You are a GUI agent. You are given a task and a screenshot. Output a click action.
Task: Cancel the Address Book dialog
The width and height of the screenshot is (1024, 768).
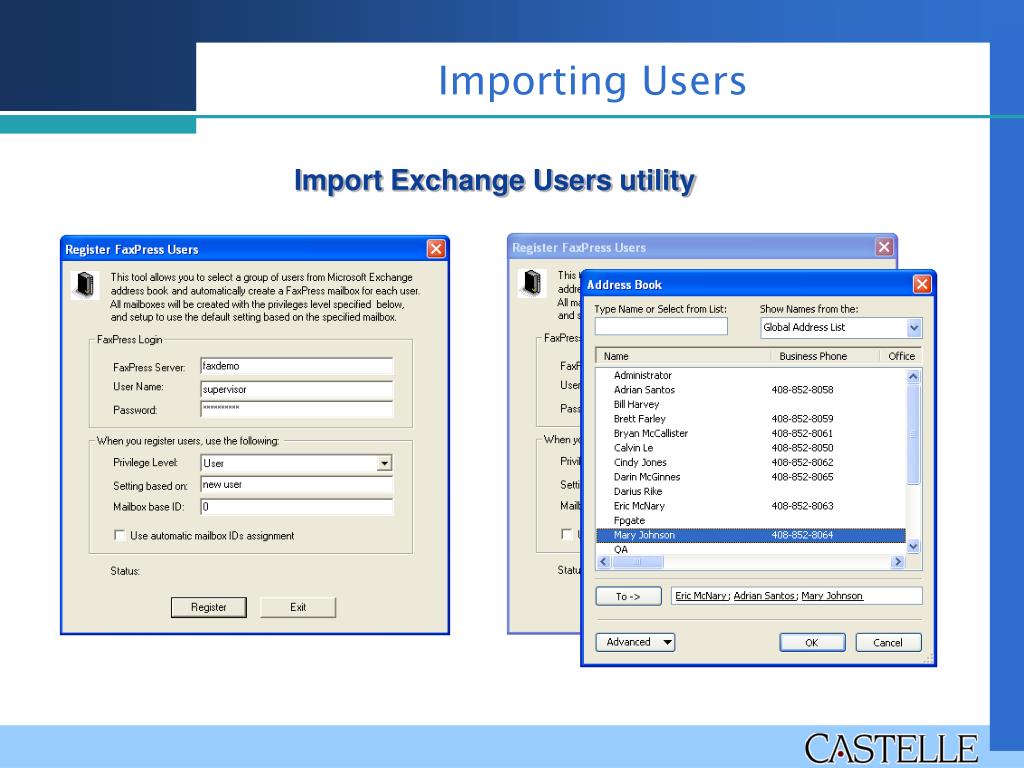(x=888, y=643)
